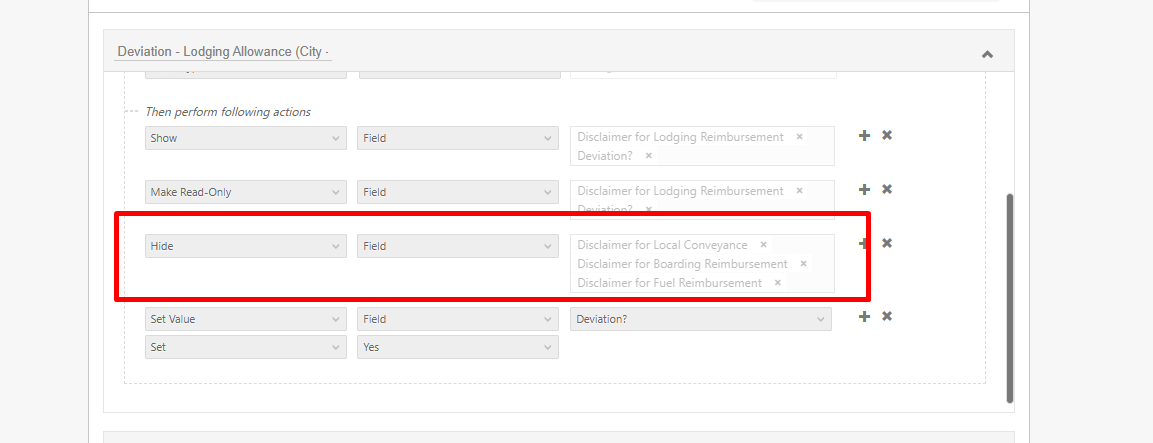Viewport: 1153px width, 443px height.
Task: Click the Deviation - Lodging Allowance title field
Action: (x=223, y=52)
